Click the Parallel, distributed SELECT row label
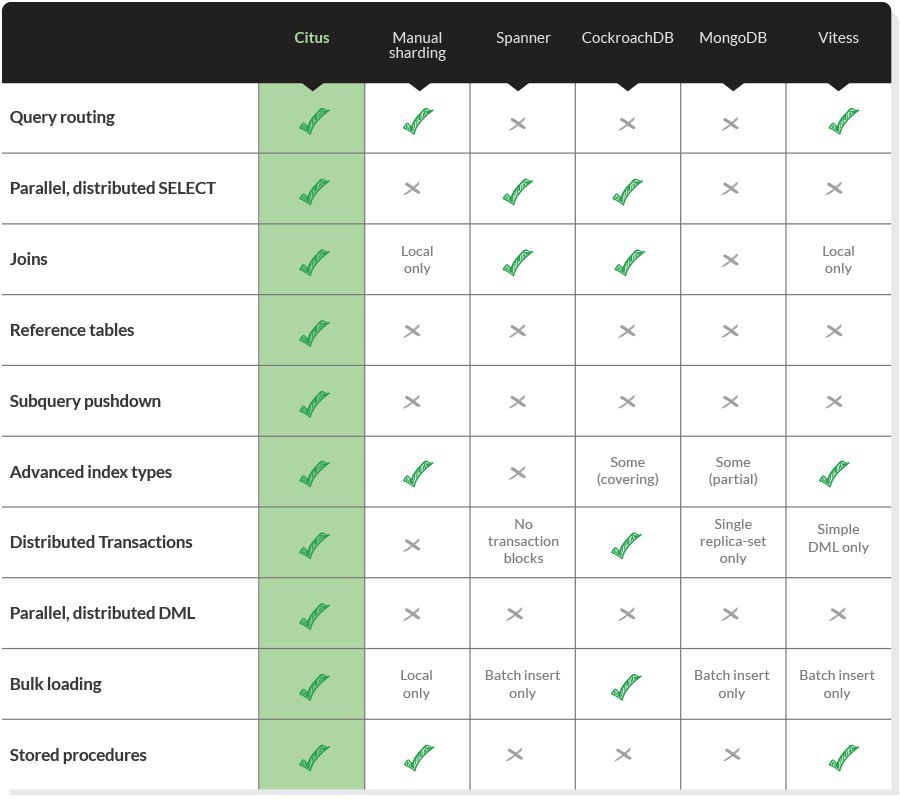This screenshot has height=800, width=900. [x=112, y=188]
